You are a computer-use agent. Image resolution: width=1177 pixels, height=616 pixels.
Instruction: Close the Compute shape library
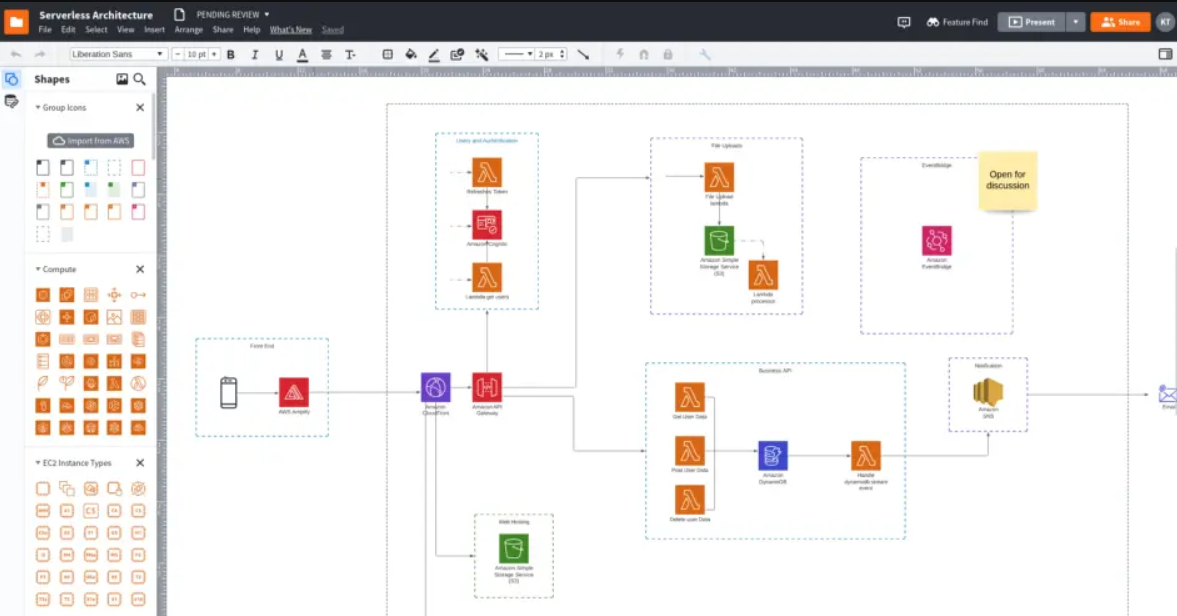pos(140,269)
